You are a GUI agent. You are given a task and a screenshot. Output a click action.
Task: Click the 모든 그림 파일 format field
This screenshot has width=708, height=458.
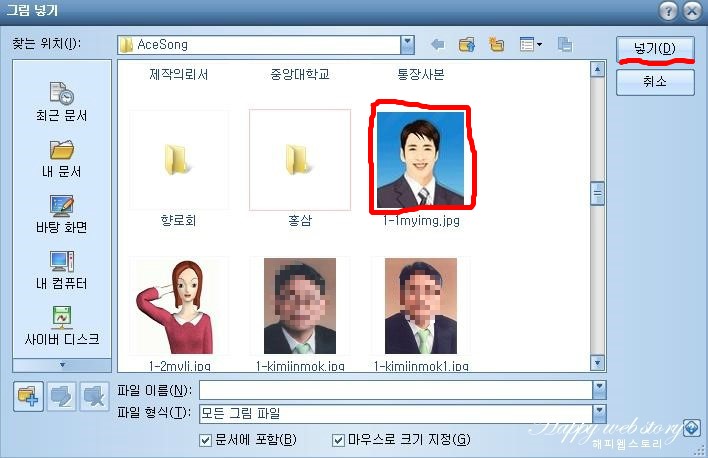coord(396,414)
